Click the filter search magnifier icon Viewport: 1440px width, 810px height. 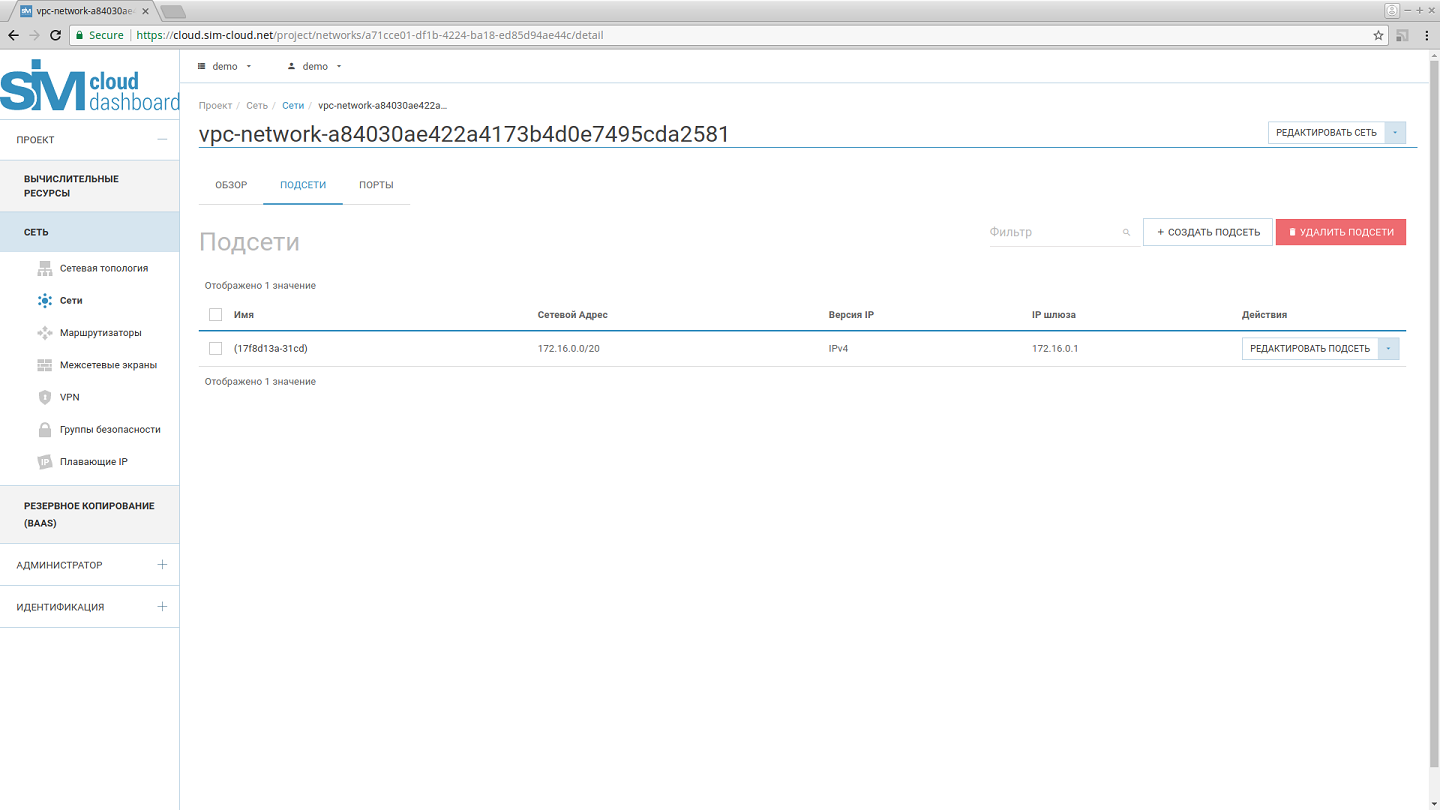1126,232
